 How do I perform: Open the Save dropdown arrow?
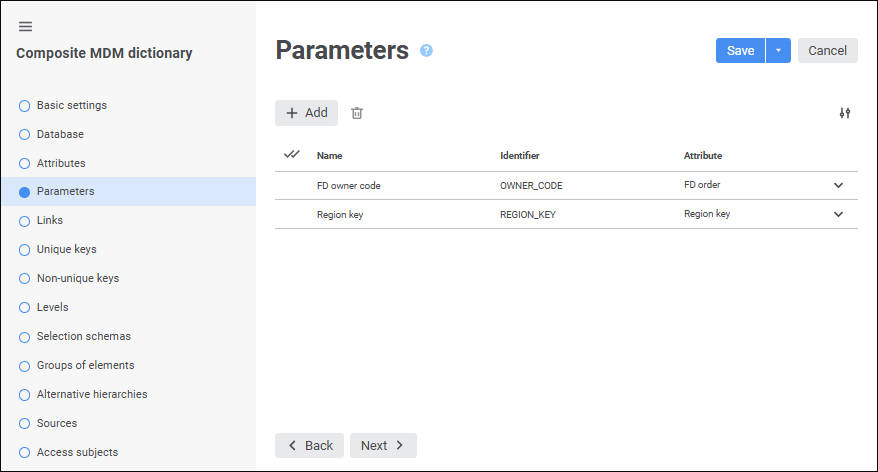[778, 51]
